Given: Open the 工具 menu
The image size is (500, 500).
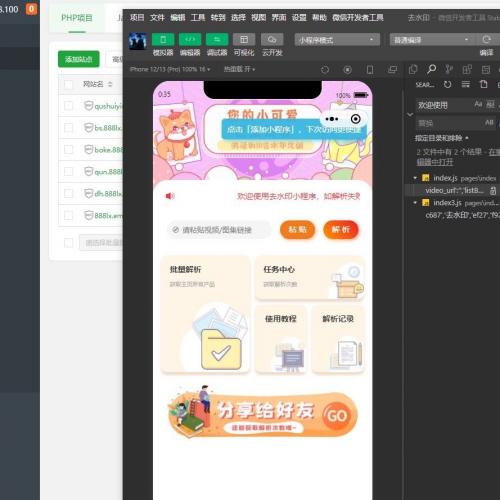Looking at the screenshot, I should [x=198, y=17].
